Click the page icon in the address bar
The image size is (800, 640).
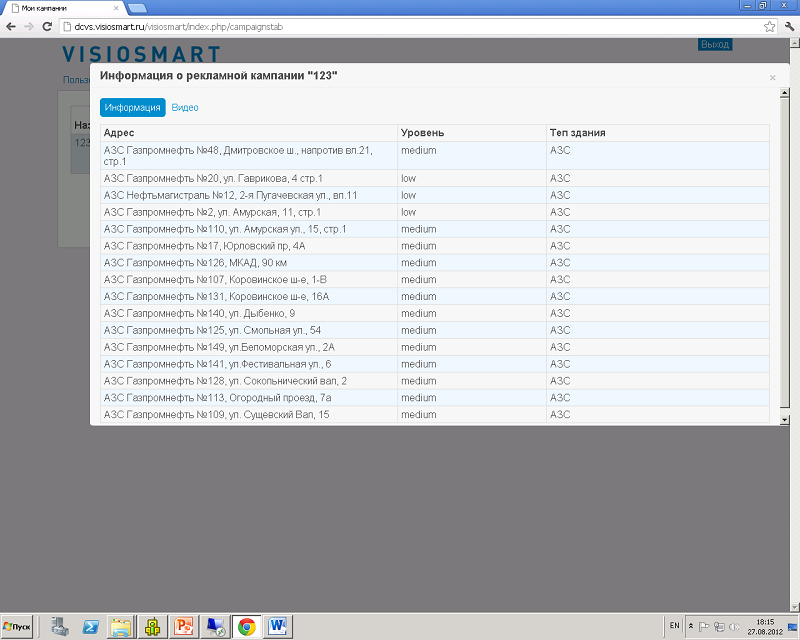[67, 27]
